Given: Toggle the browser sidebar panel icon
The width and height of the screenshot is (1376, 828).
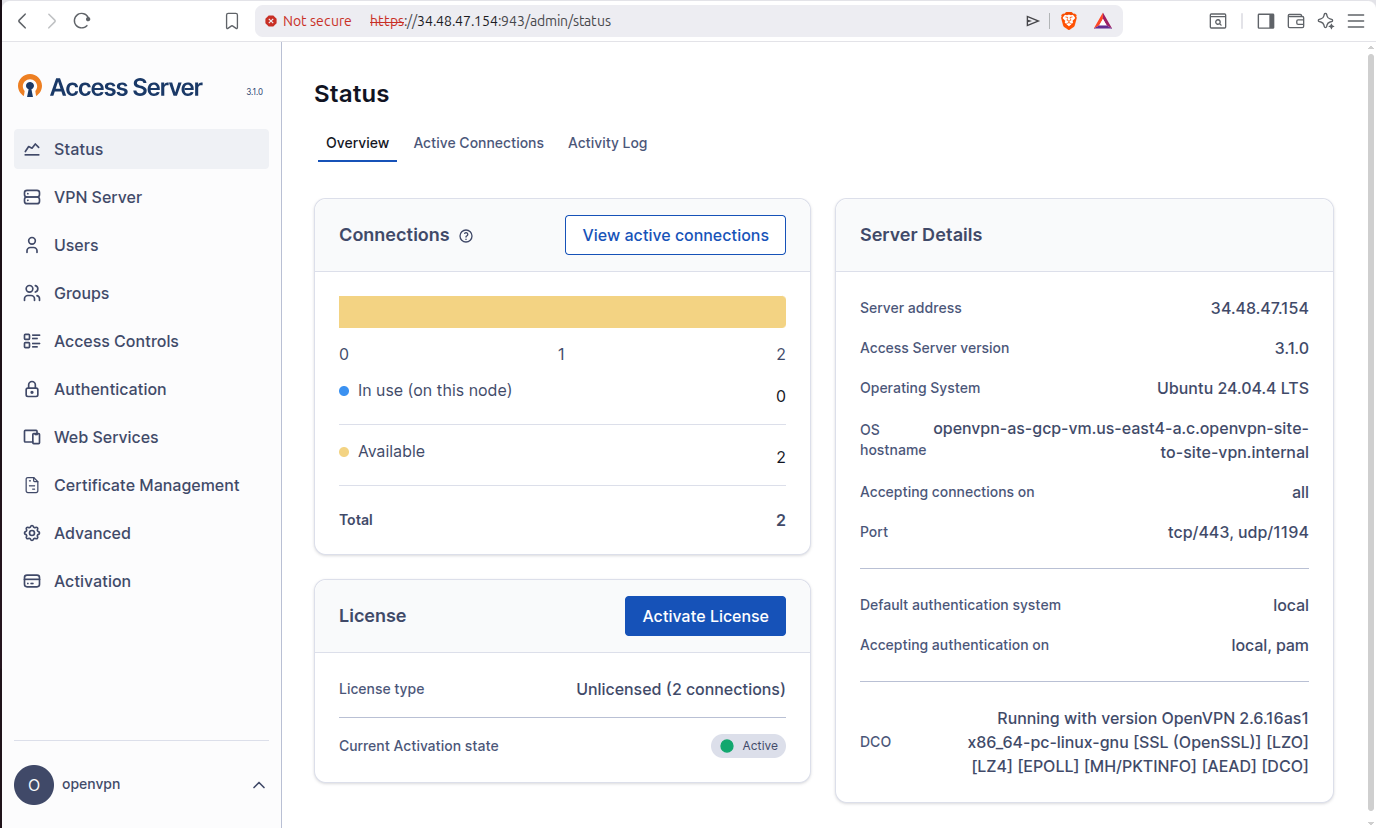Looking at the screenshot, I should [x=1266, y=21].
